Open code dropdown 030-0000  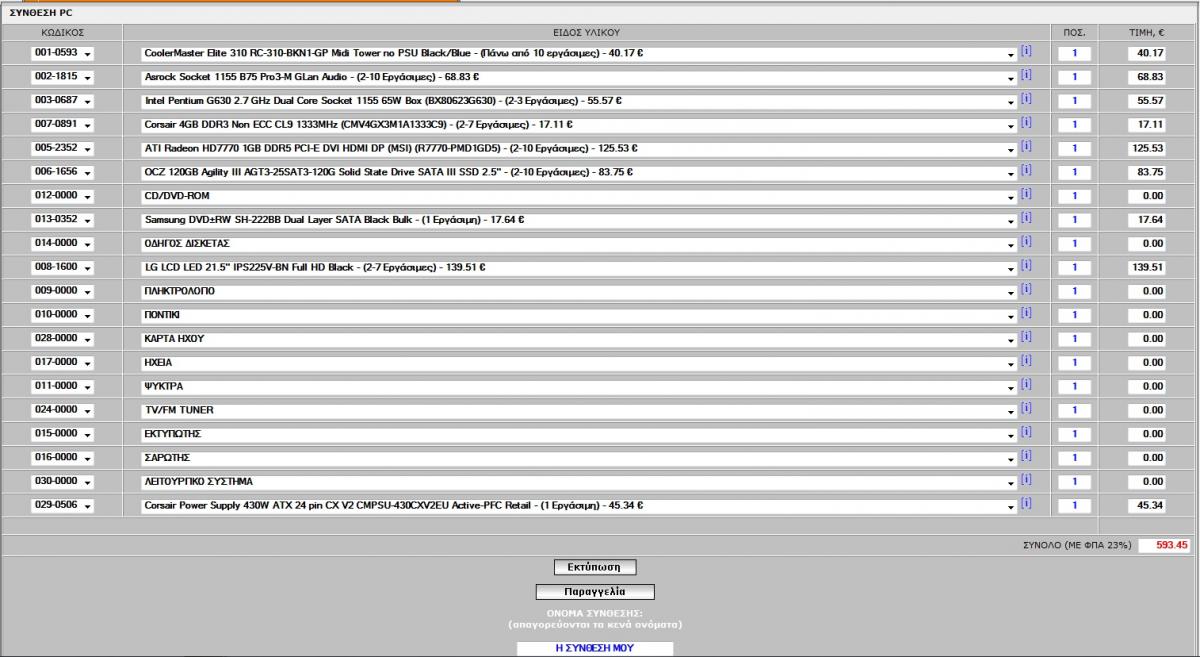pos(62,481)
